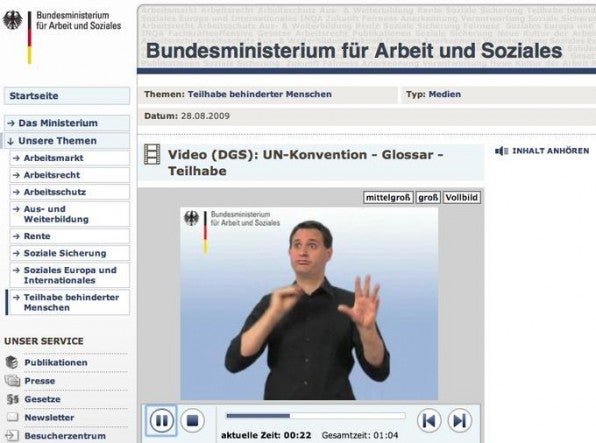
Task: Click the 'UNSER SERVICE' heading
Action: point(44,341)
